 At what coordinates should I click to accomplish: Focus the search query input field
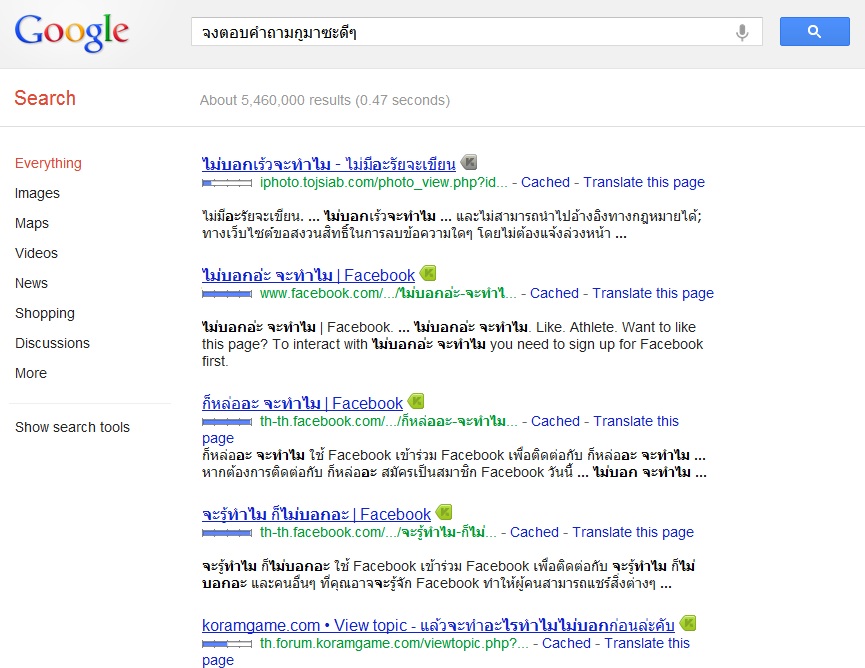coord(477,31)
